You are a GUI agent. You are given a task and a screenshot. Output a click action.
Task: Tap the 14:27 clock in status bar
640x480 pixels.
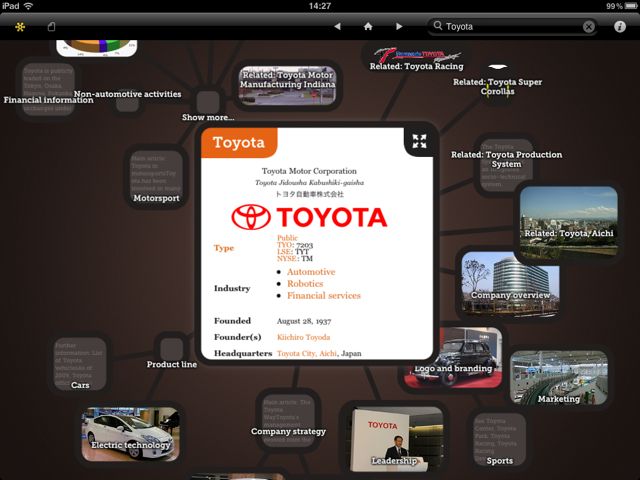click(x=320, y=6)
